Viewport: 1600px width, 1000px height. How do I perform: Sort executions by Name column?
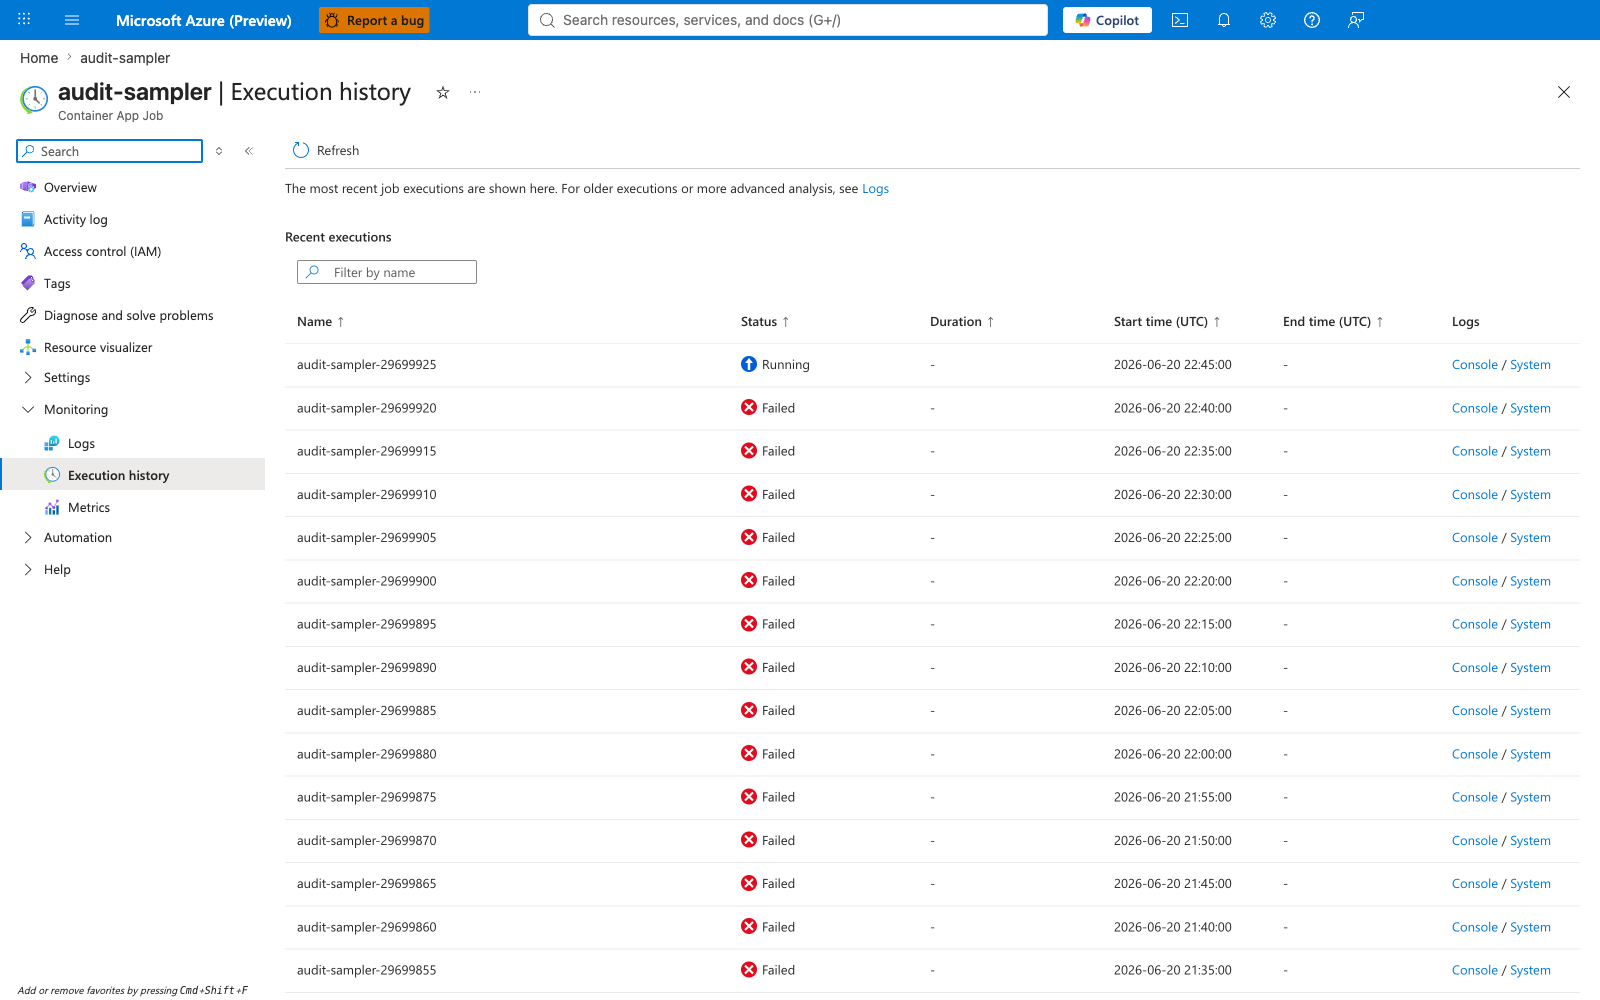(x=321, y=321)
